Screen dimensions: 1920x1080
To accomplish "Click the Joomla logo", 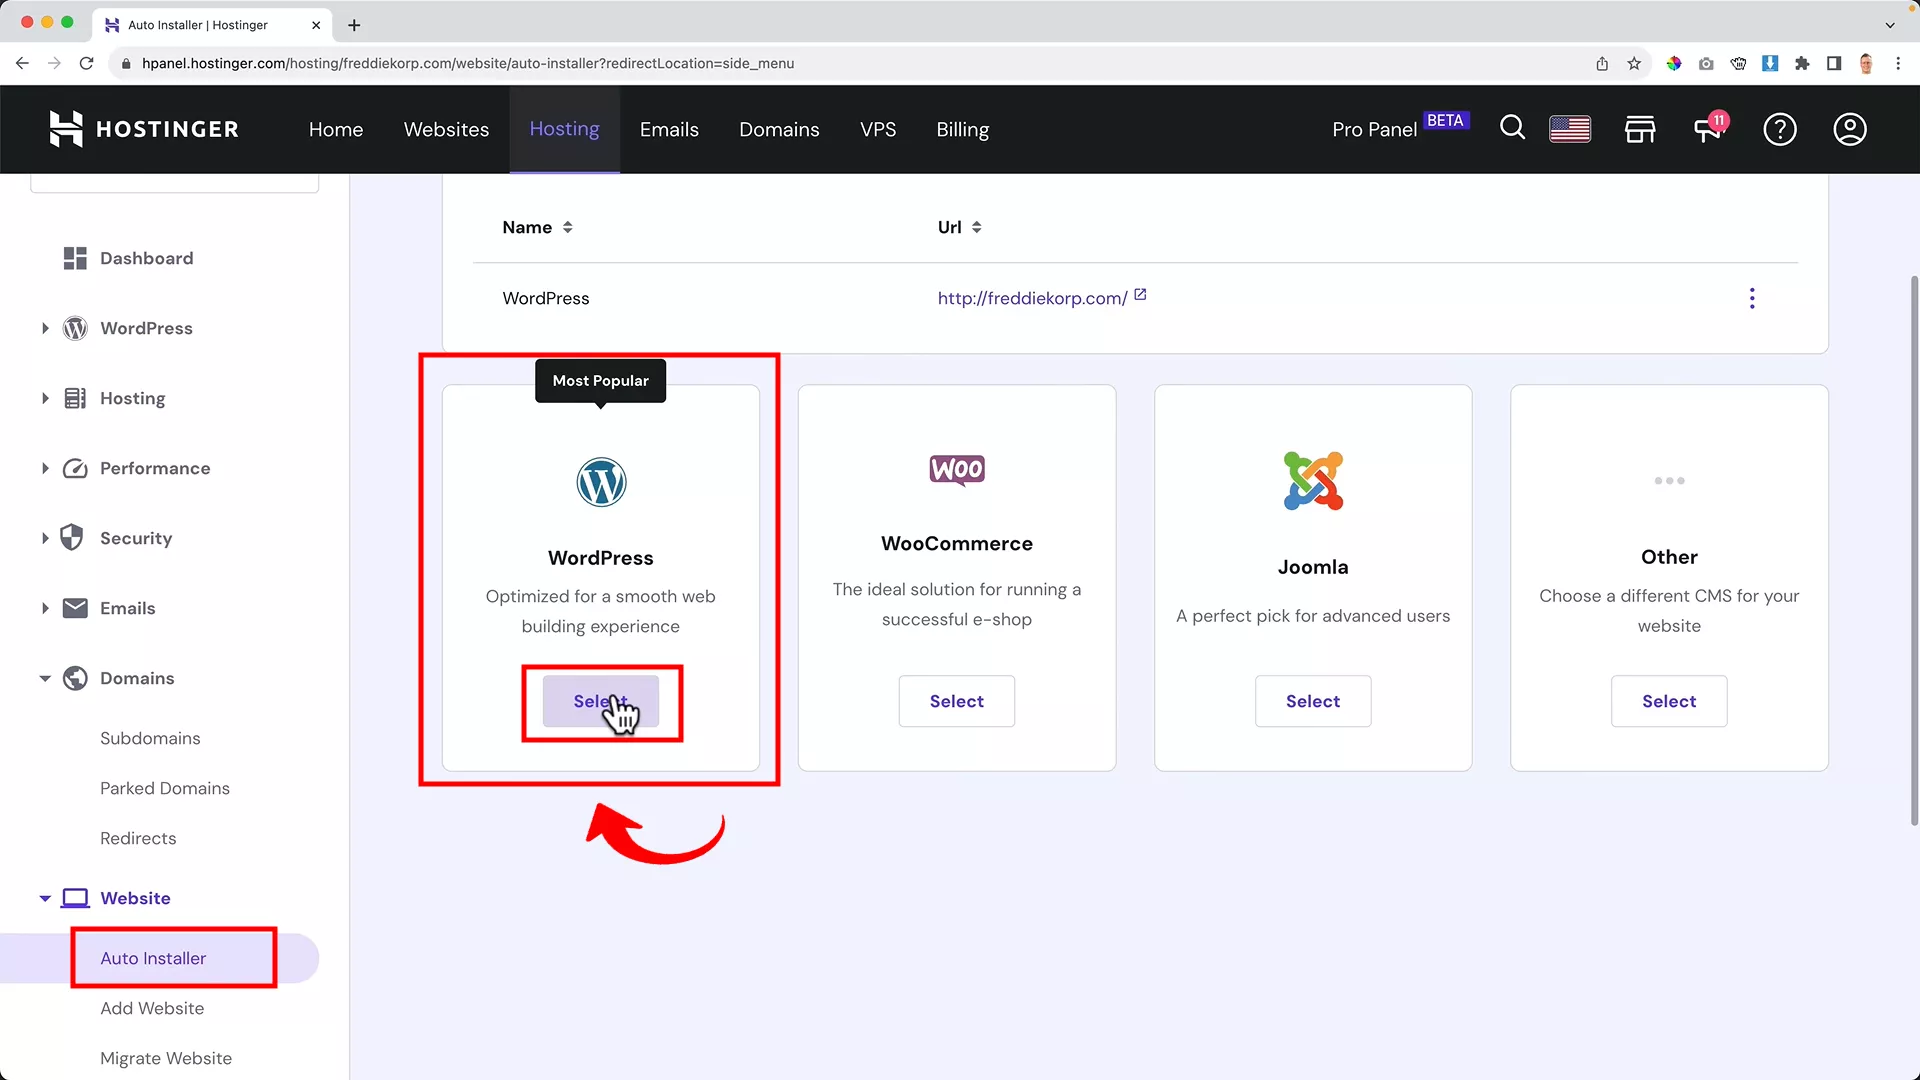I will tap(1313, 480).
